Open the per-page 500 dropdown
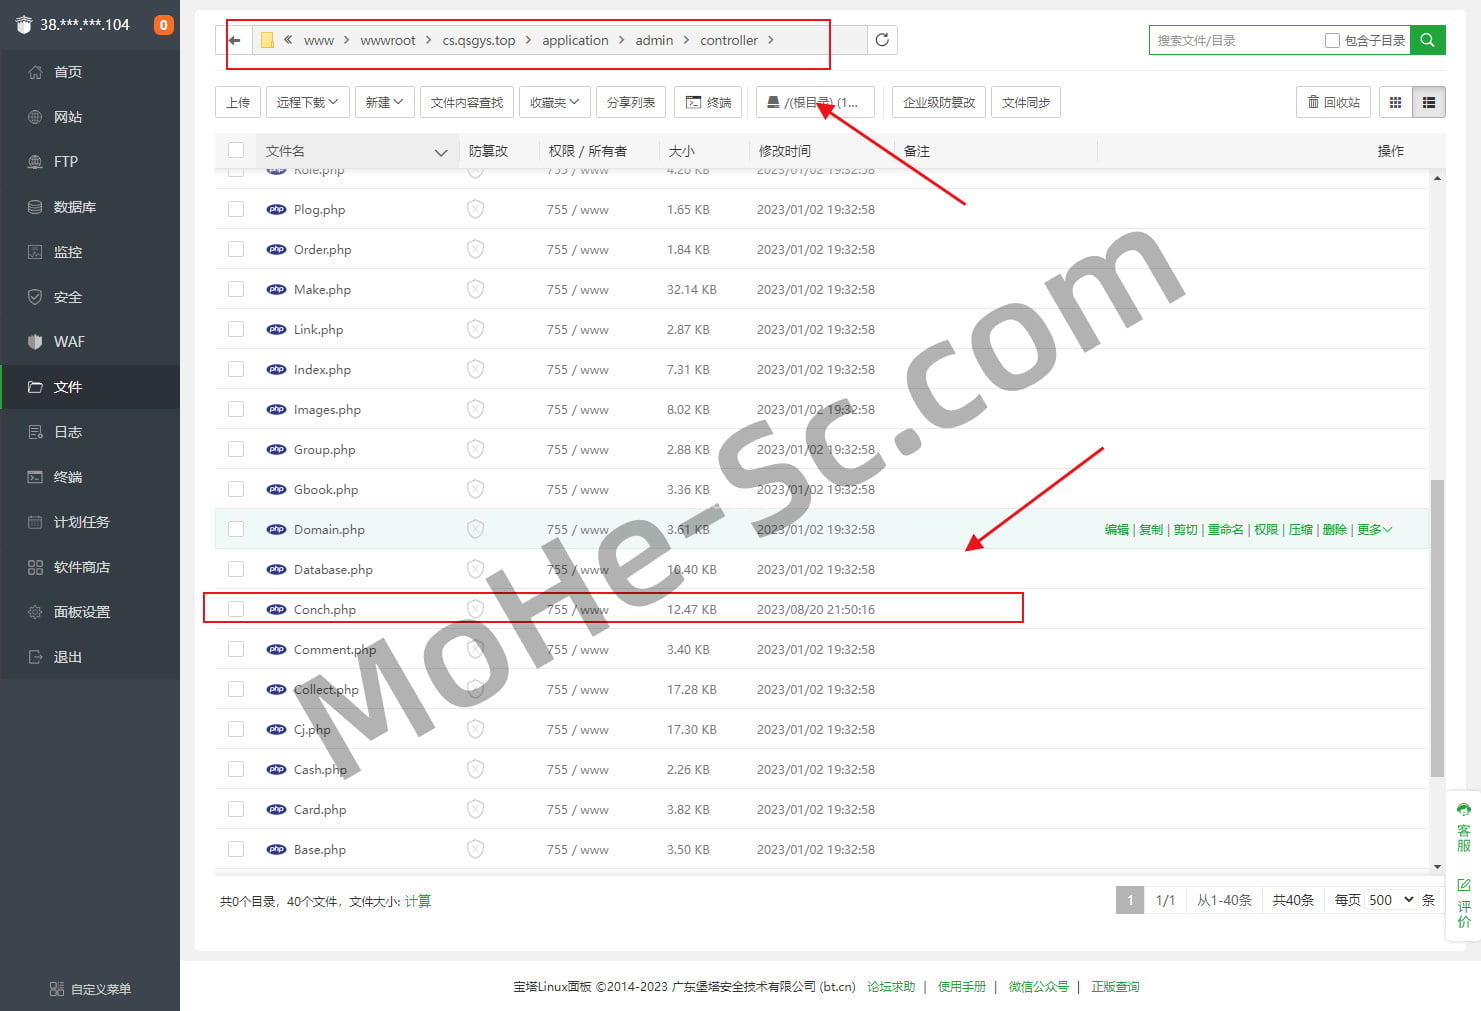Image resolution: width=1481 pixels, height=1011 pixels. coord(1391,900)
